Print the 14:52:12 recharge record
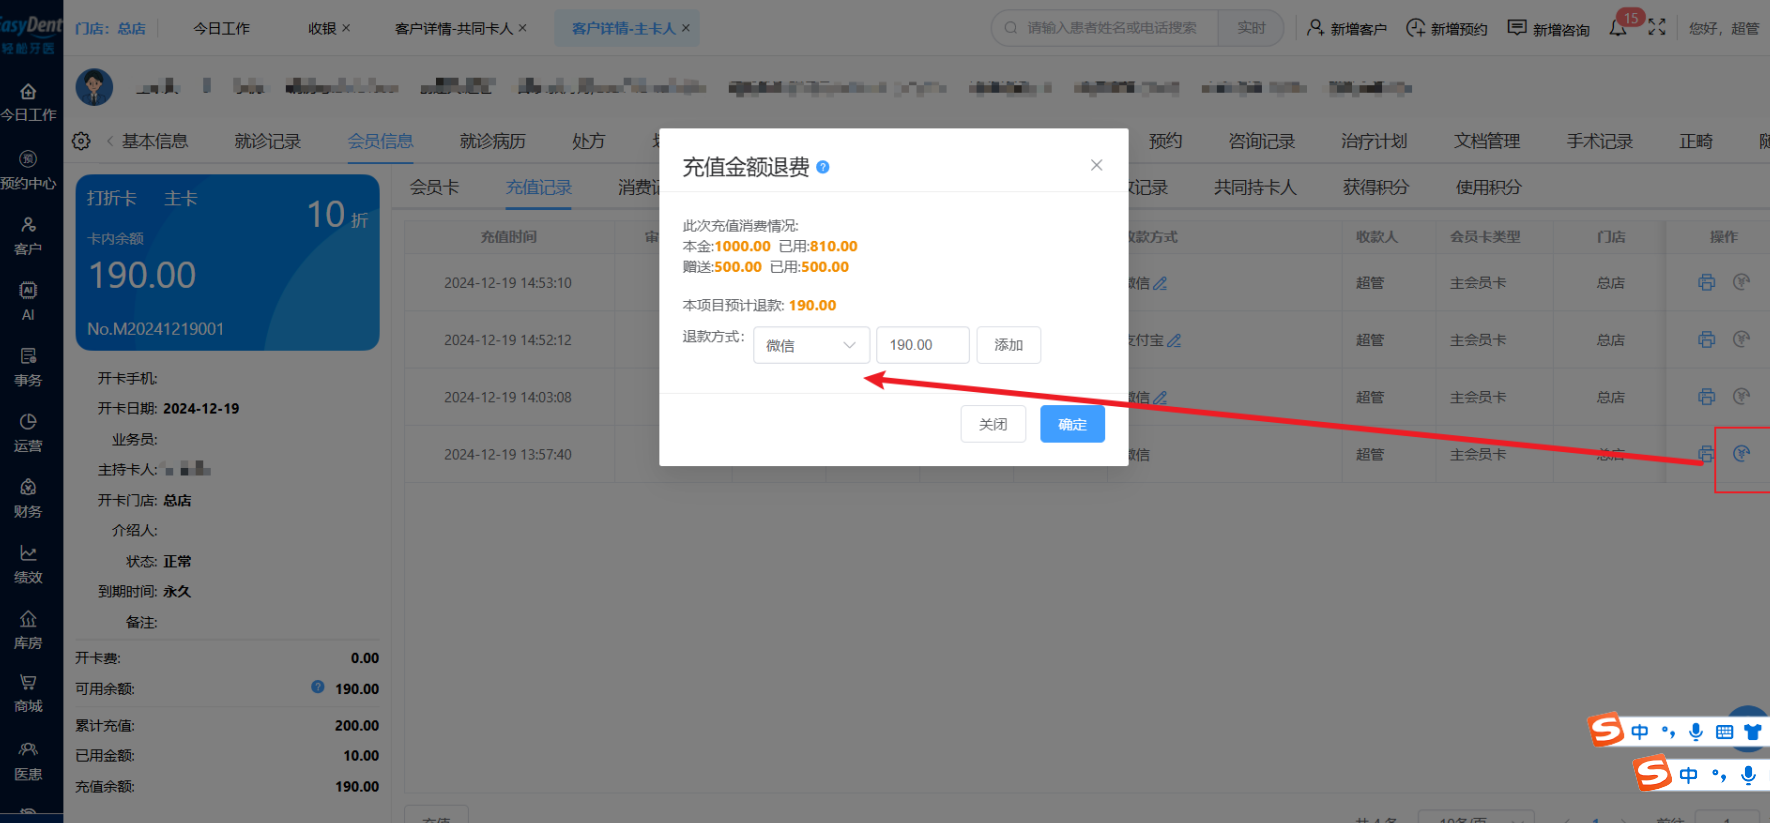The width and height of the screenshot is (1770, 823). click(x=1707, y=339)
